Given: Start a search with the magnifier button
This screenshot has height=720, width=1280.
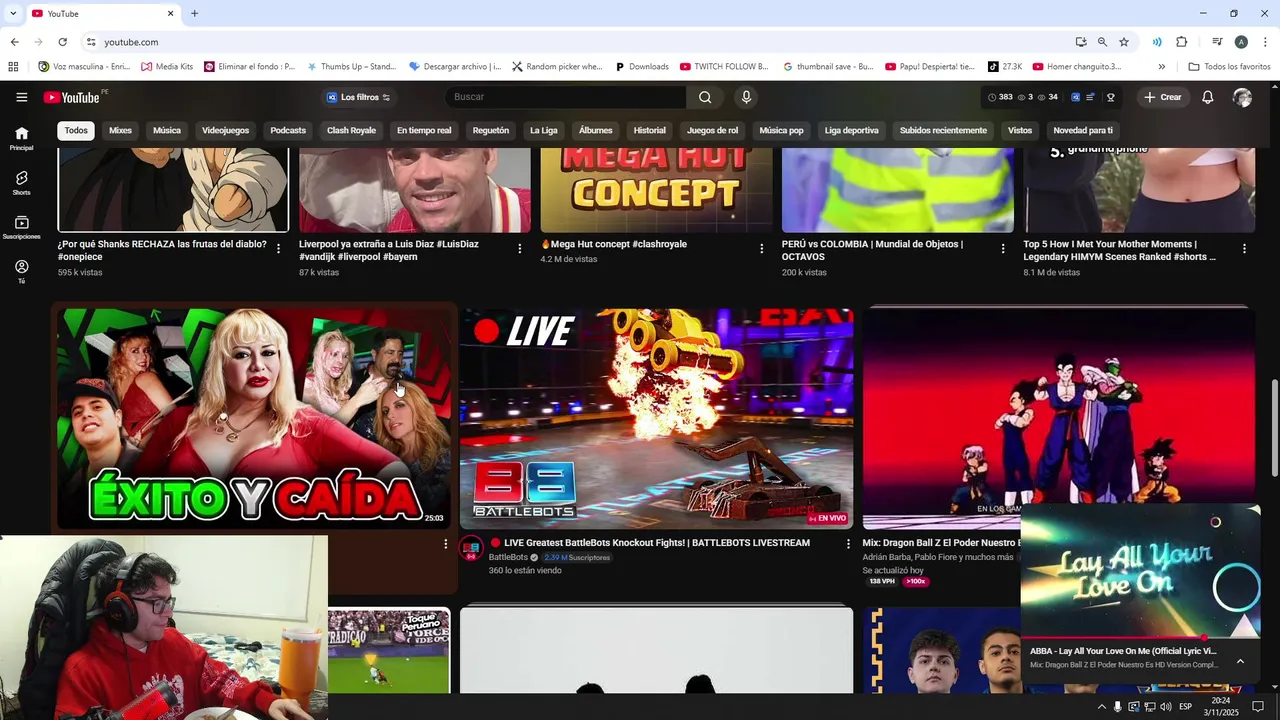Looking at the screenshot, I should point(705,97).
